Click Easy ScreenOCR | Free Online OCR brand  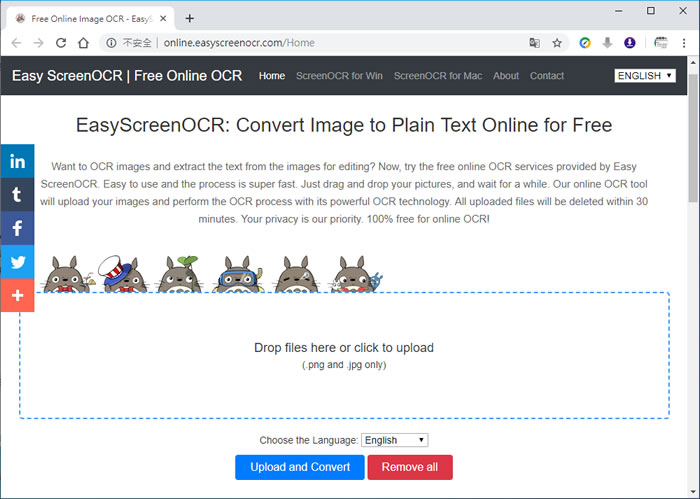(127, 76)
